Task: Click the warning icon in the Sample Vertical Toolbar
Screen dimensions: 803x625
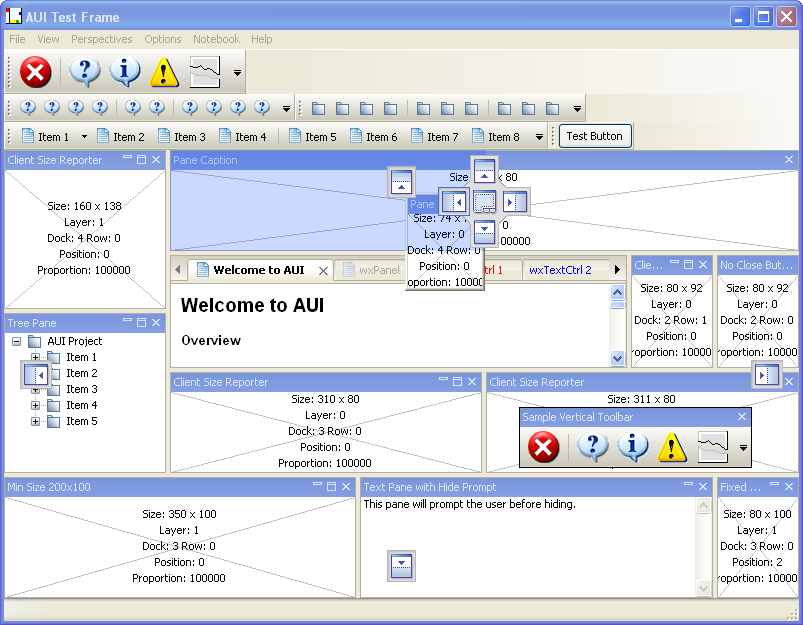Action: click(x=672, y=447)
